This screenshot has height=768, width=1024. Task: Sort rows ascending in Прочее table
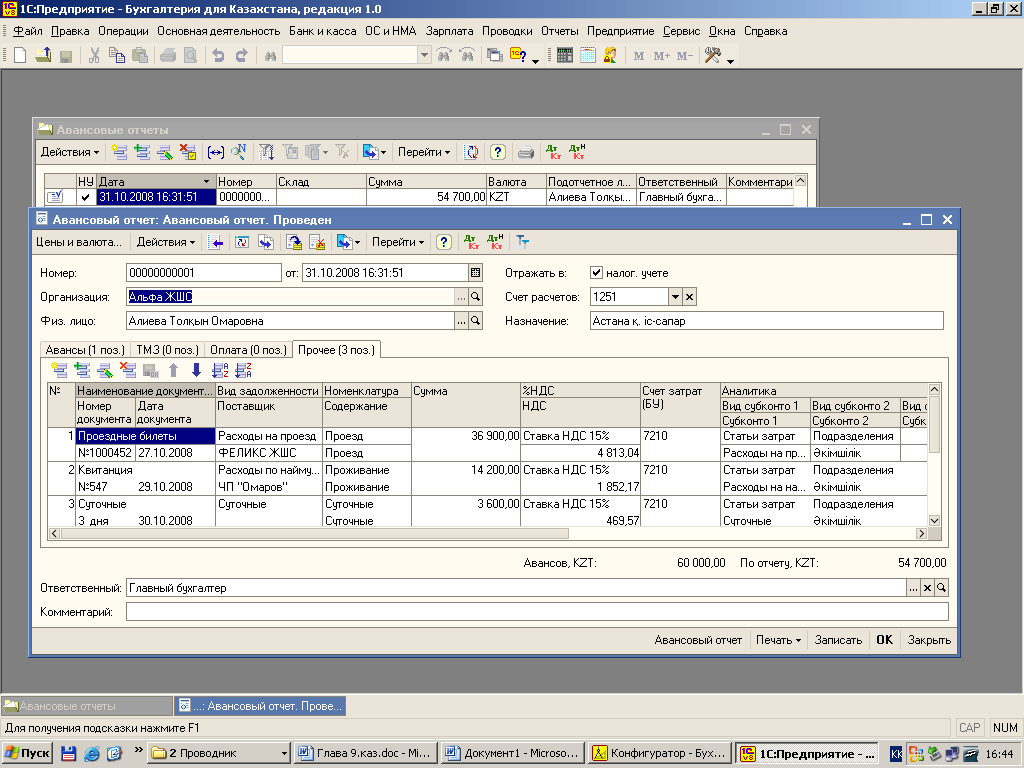tap(220, 370)
